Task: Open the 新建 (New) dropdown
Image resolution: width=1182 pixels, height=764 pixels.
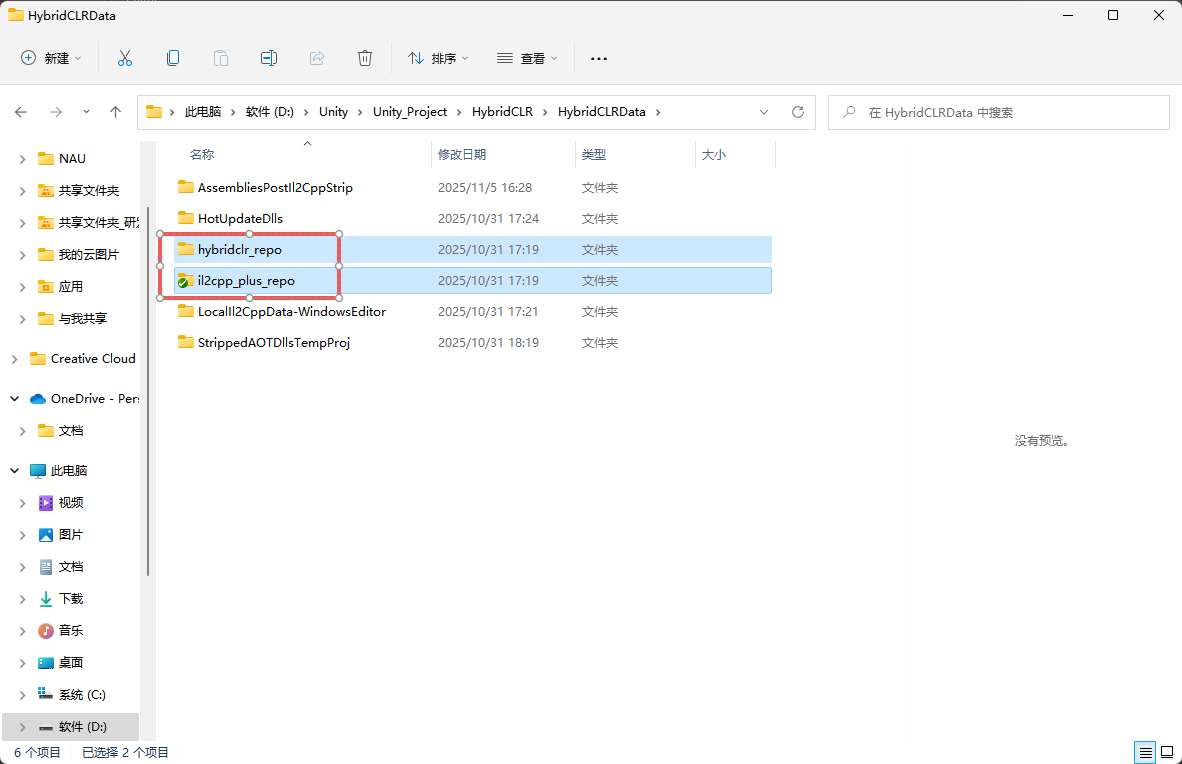Action: coord(51,58)
